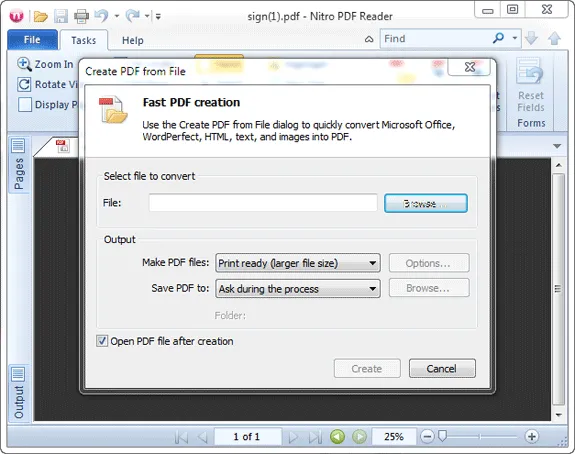Image resolution: width=575 pixels, height=454 pixels.
Task: Open the Output side panel
Action: (18, 393)
